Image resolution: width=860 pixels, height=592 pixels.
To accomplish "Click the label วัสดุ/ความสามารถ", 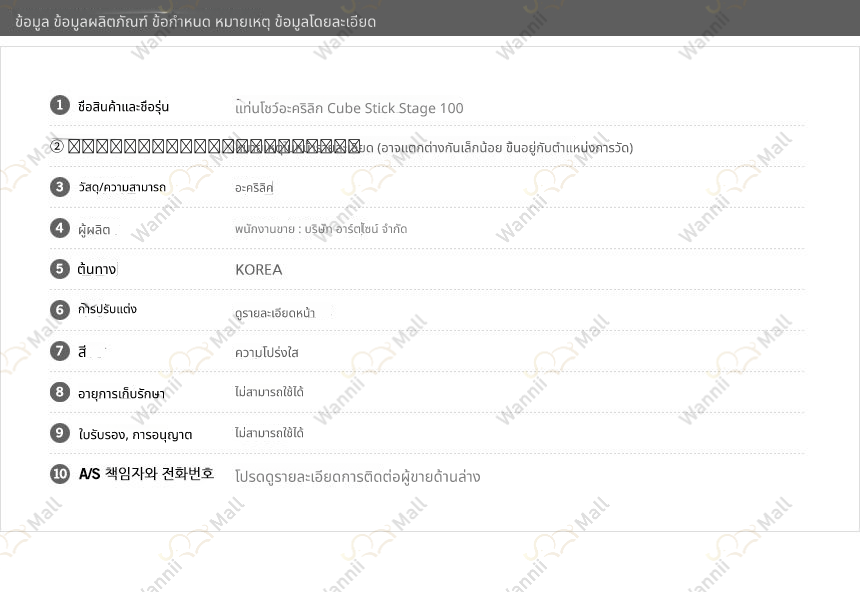I will pyautogui.click(x=122, y=187).
